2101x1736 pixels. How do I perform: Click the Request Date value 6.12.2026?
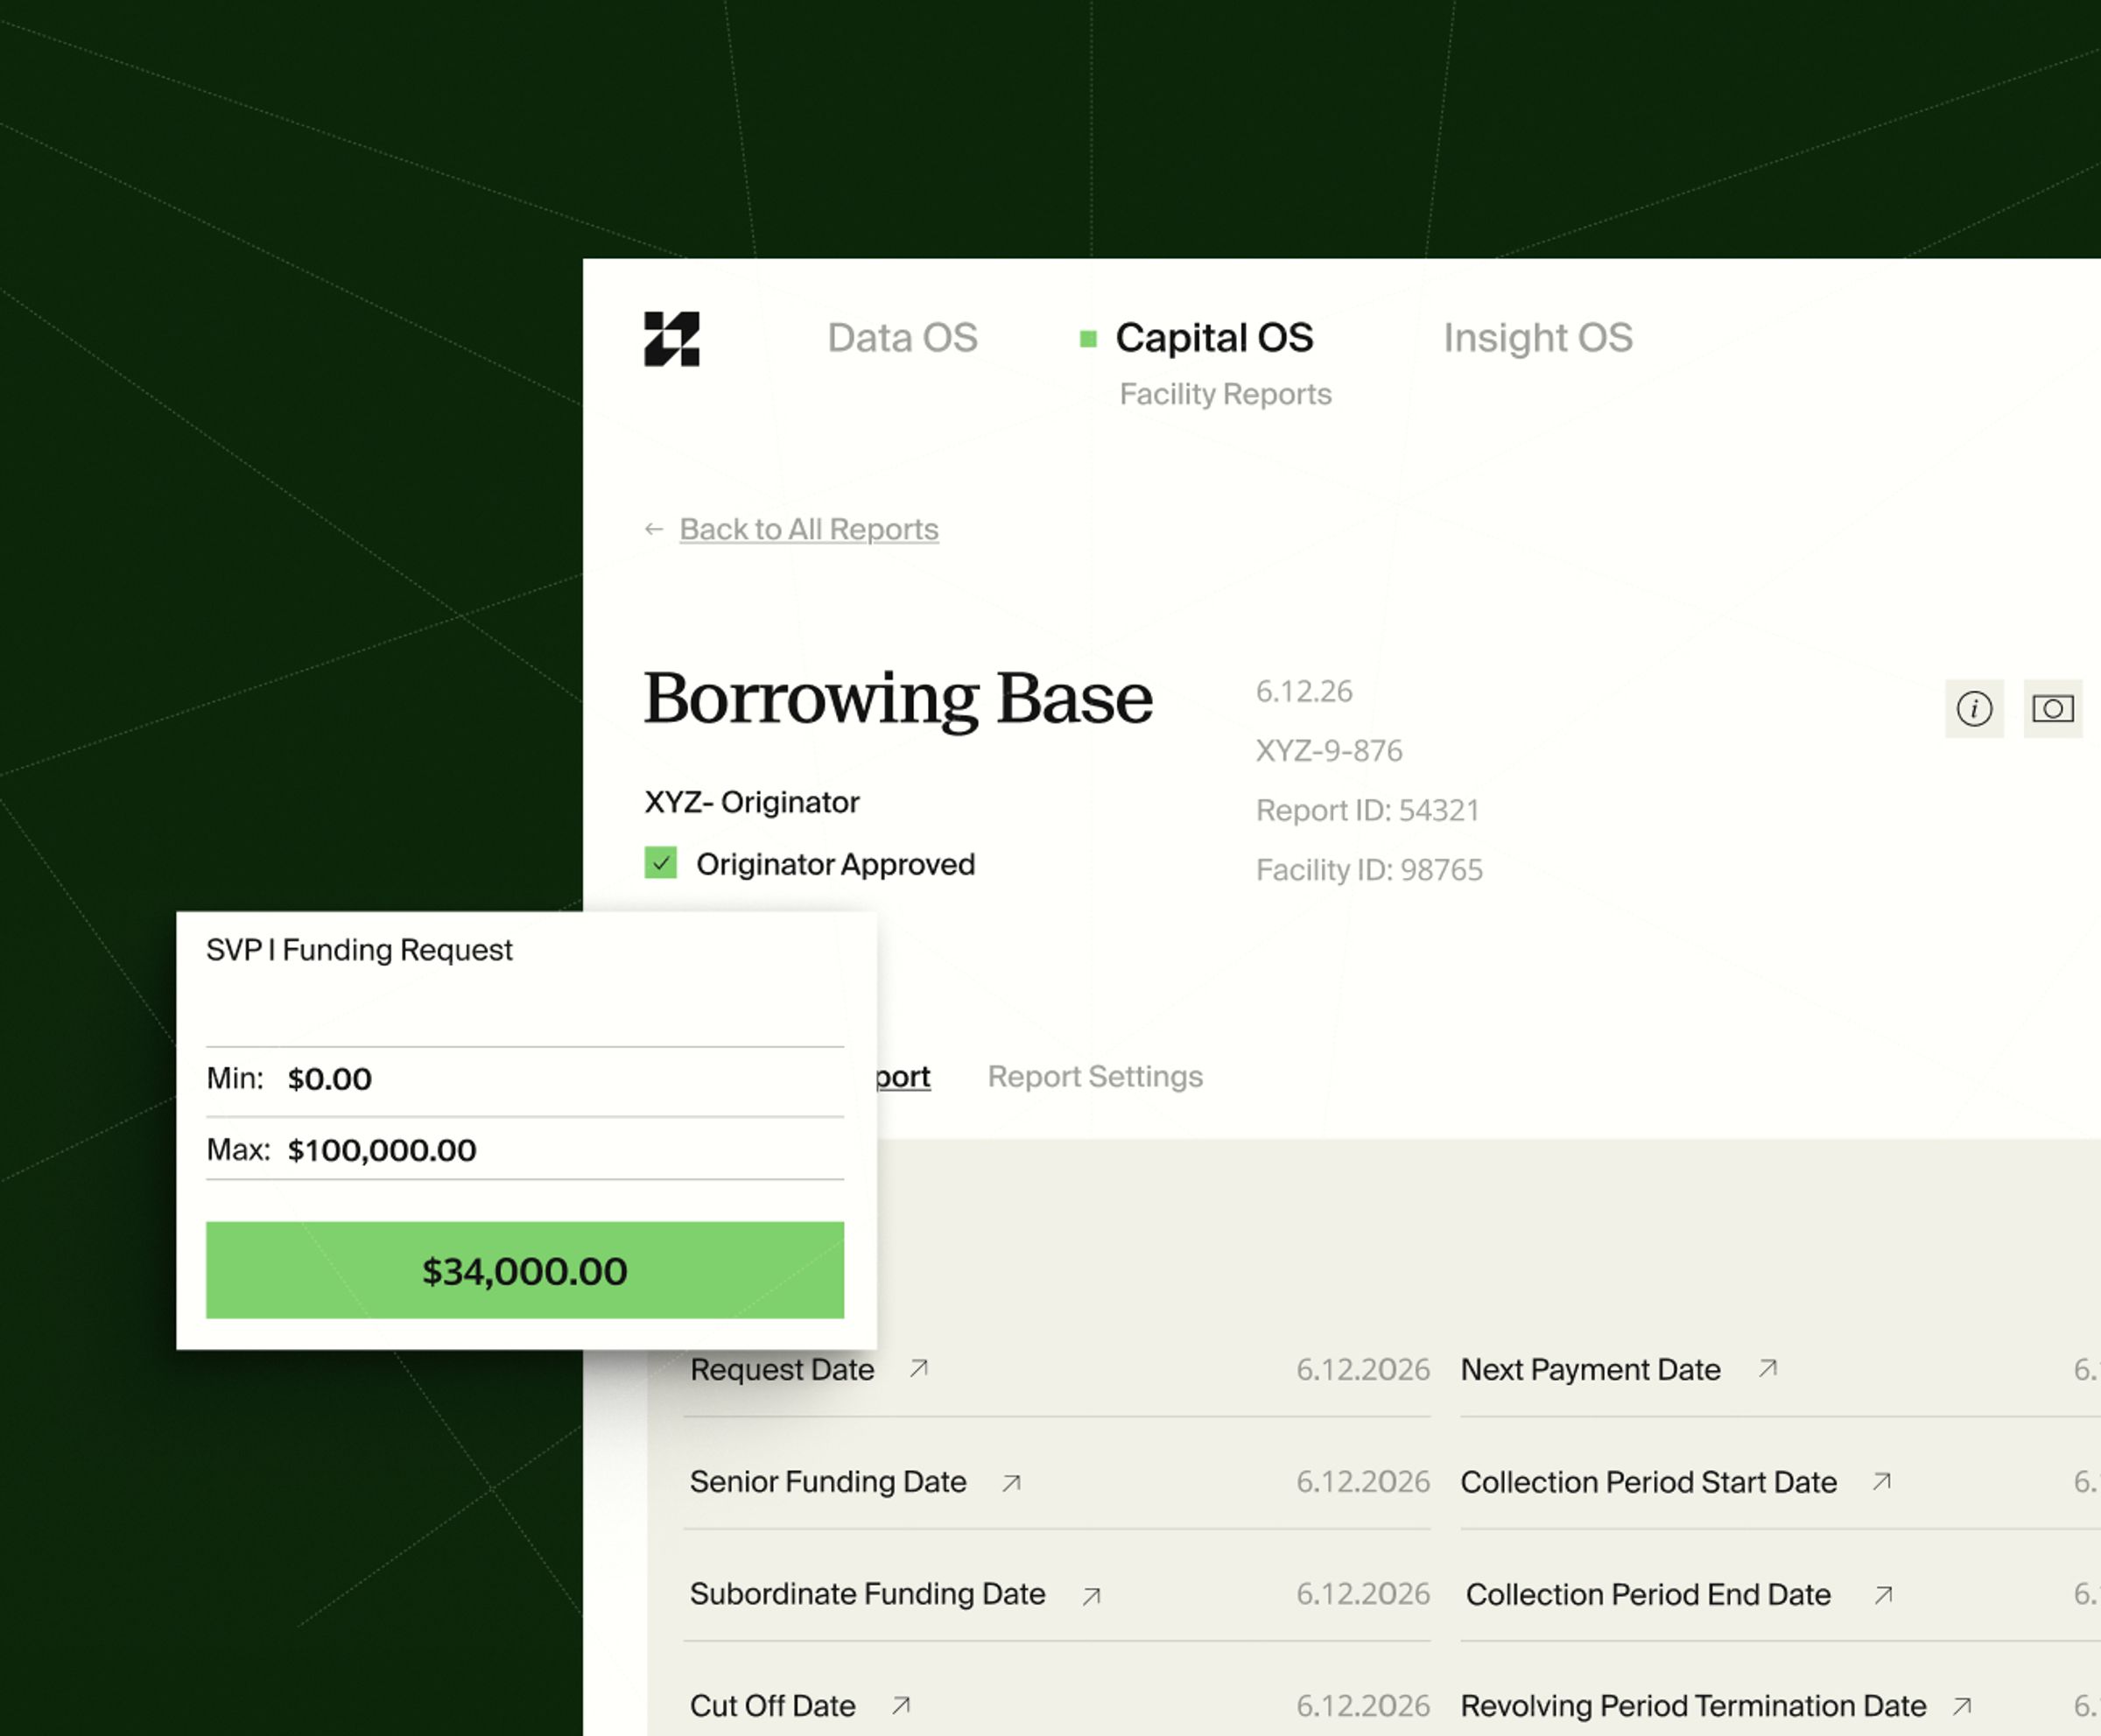1363,1369
